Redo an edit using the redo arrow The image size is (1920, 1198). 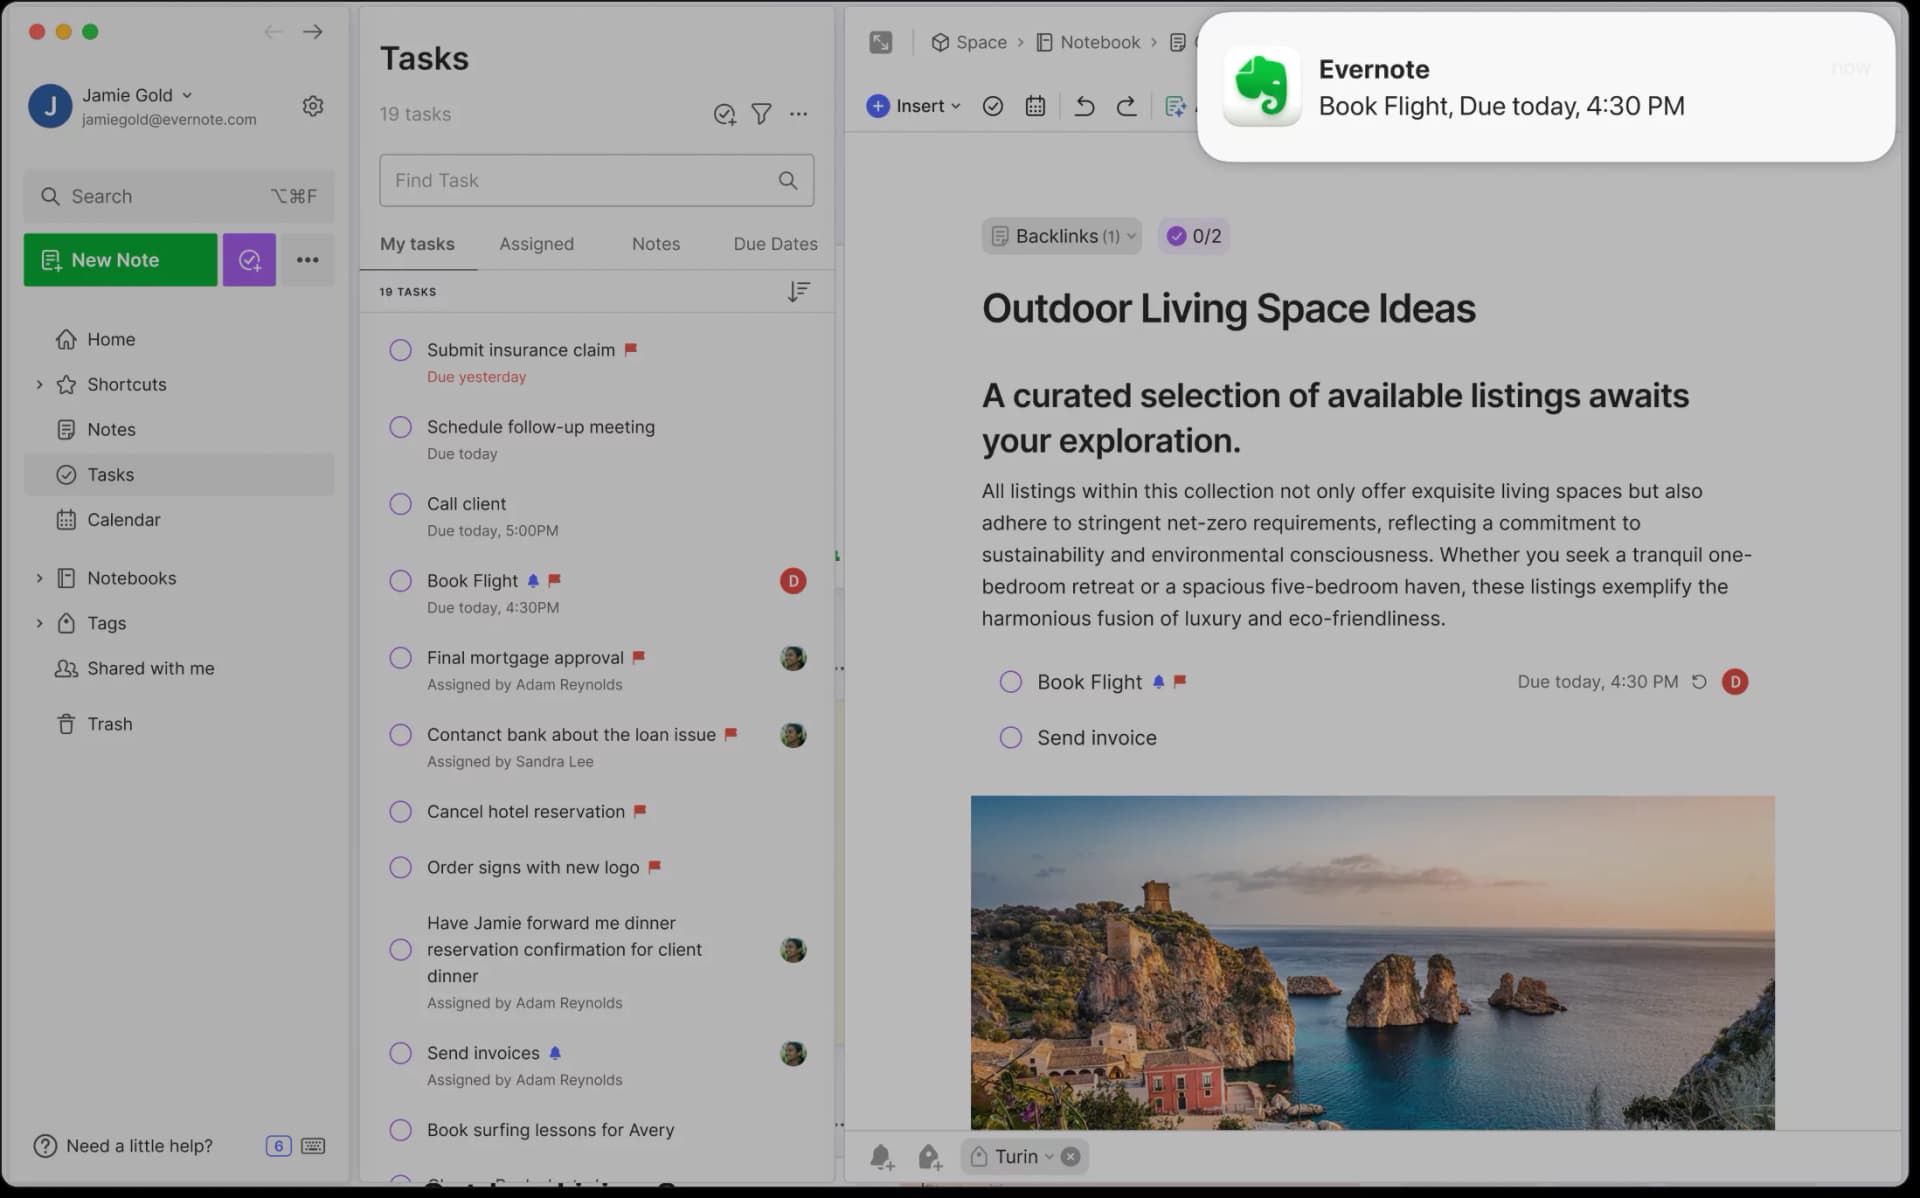(x=1126, y=105)
